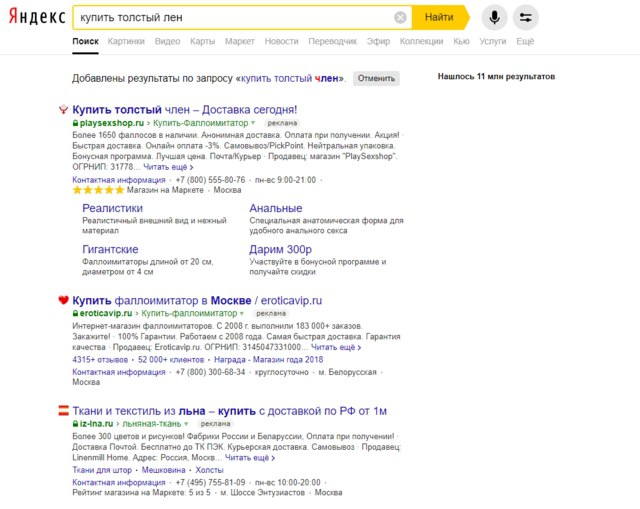Open the 52 000+ клиентов link
640x509 pixels.
171,360
